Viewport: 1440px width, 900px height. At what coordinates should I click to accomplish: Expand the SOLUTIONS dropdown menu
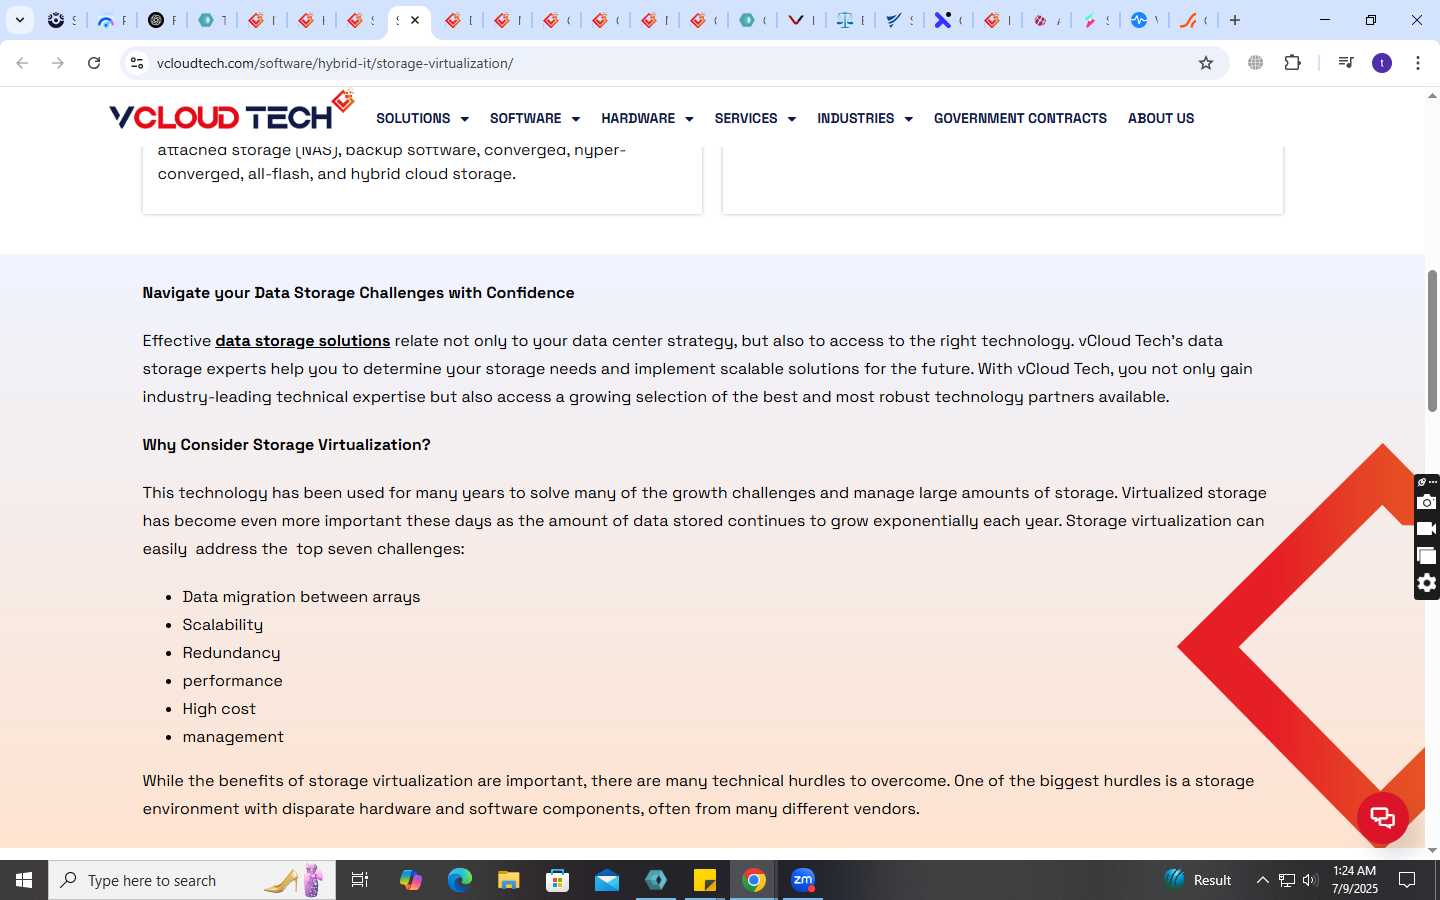[x=422, y=118]
